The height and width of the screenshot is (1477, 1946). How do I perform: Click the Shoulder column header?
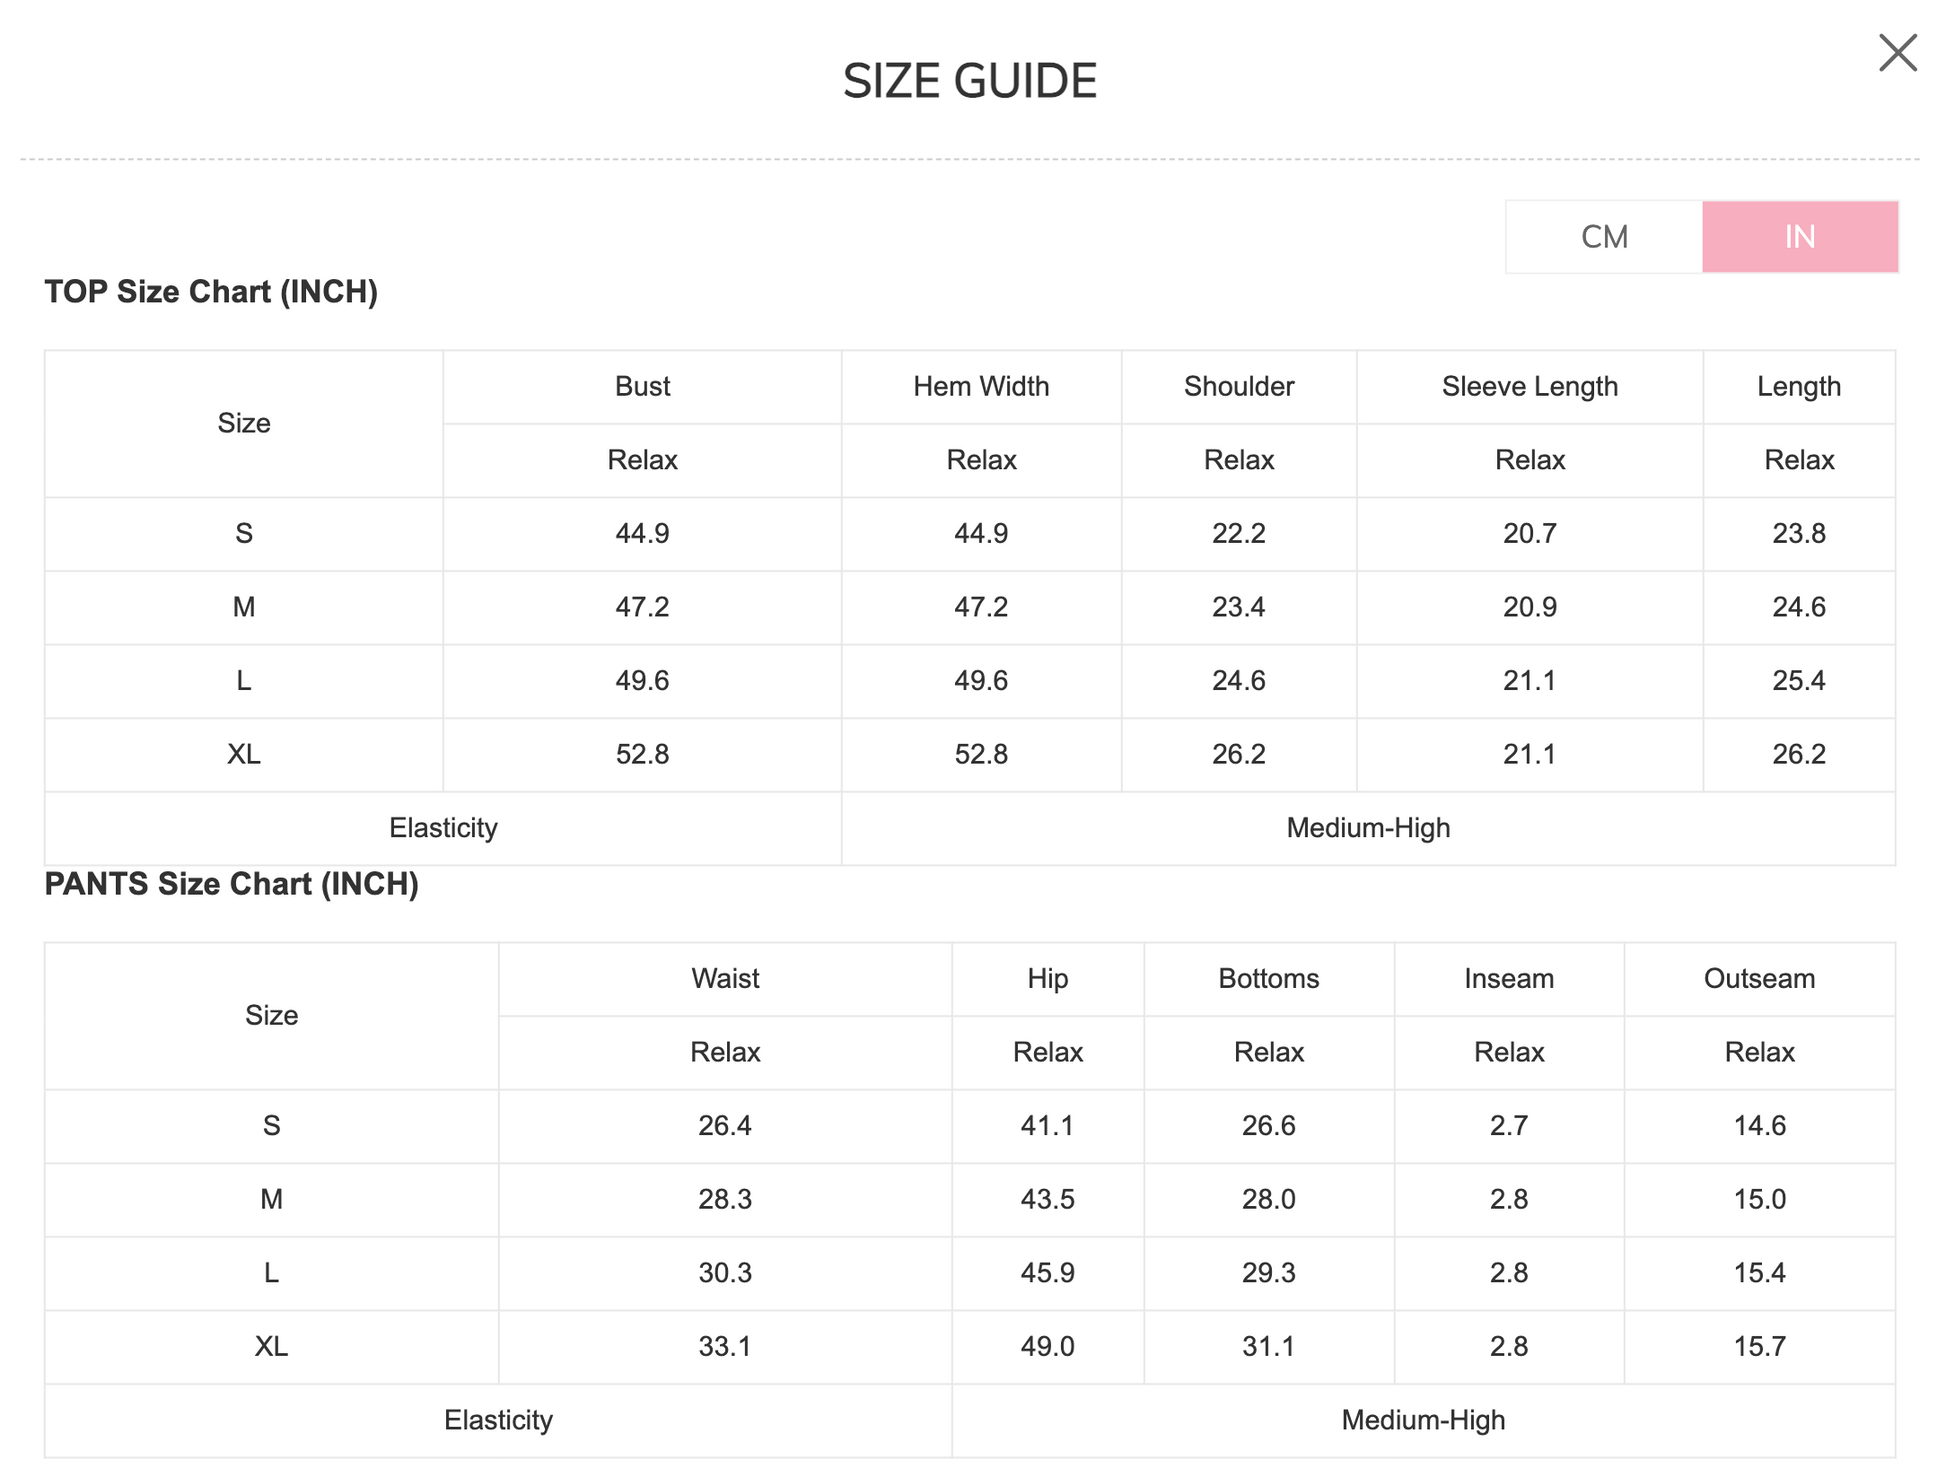[1238, 387]
